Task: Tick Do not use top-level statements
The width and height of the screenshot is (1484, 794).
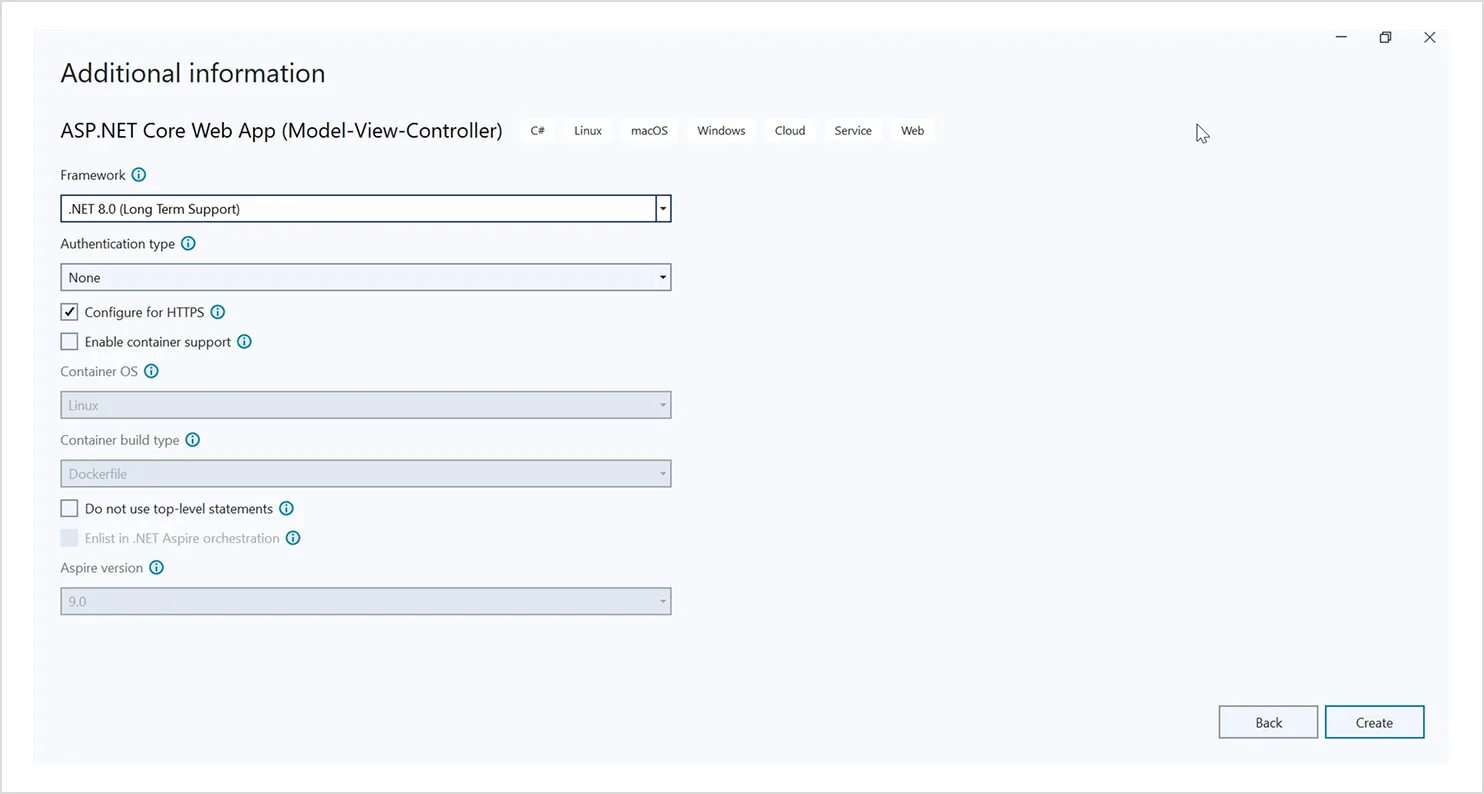Action: (69, 508)
